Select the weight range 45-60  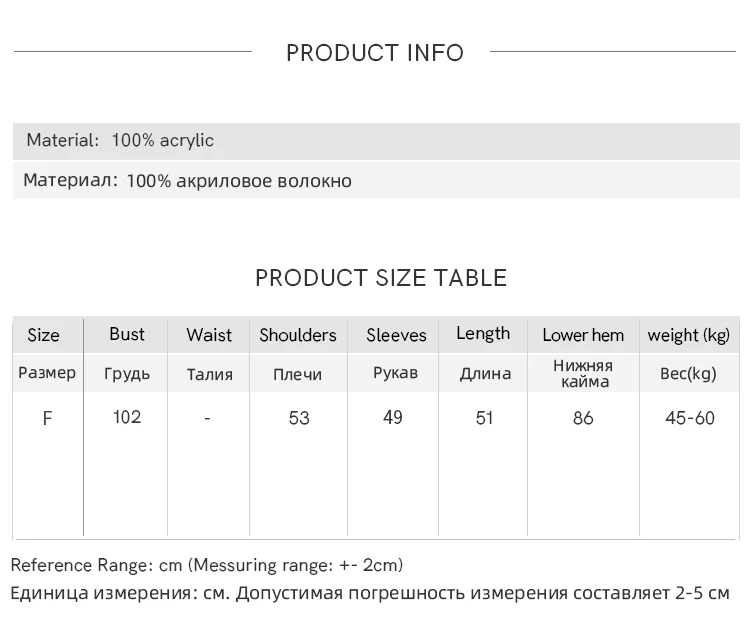tap(690, 418)
